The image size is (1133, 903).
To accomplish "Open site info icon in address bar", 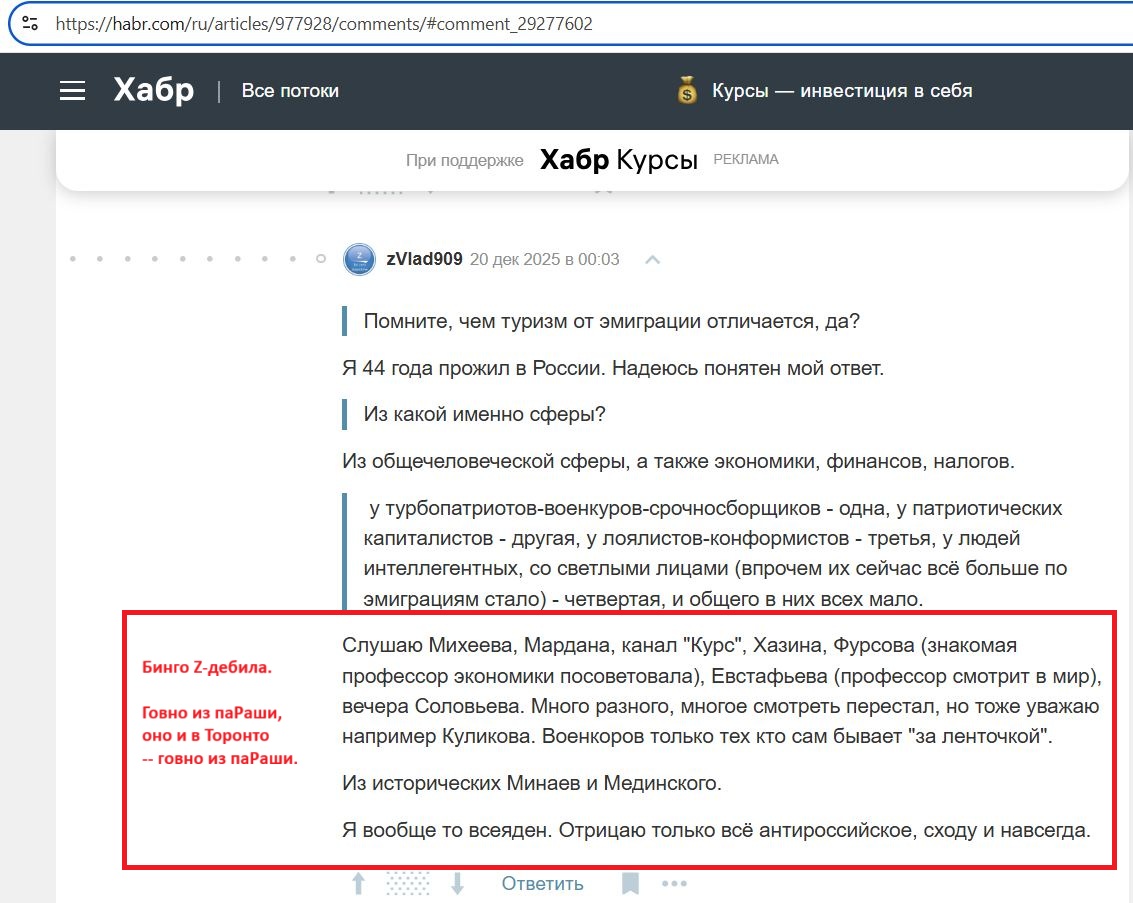I will pos(30,23).
